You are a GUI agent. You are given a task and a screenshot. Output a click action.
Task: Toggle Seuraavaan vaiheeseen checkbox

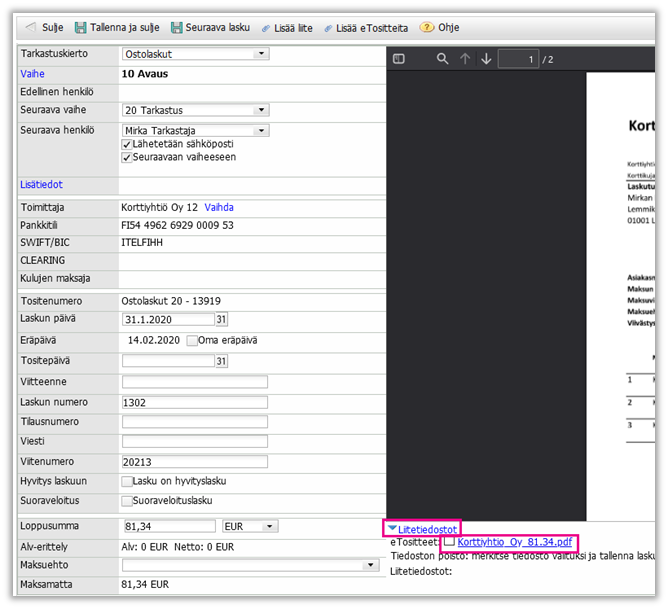(x=127, y=158)
